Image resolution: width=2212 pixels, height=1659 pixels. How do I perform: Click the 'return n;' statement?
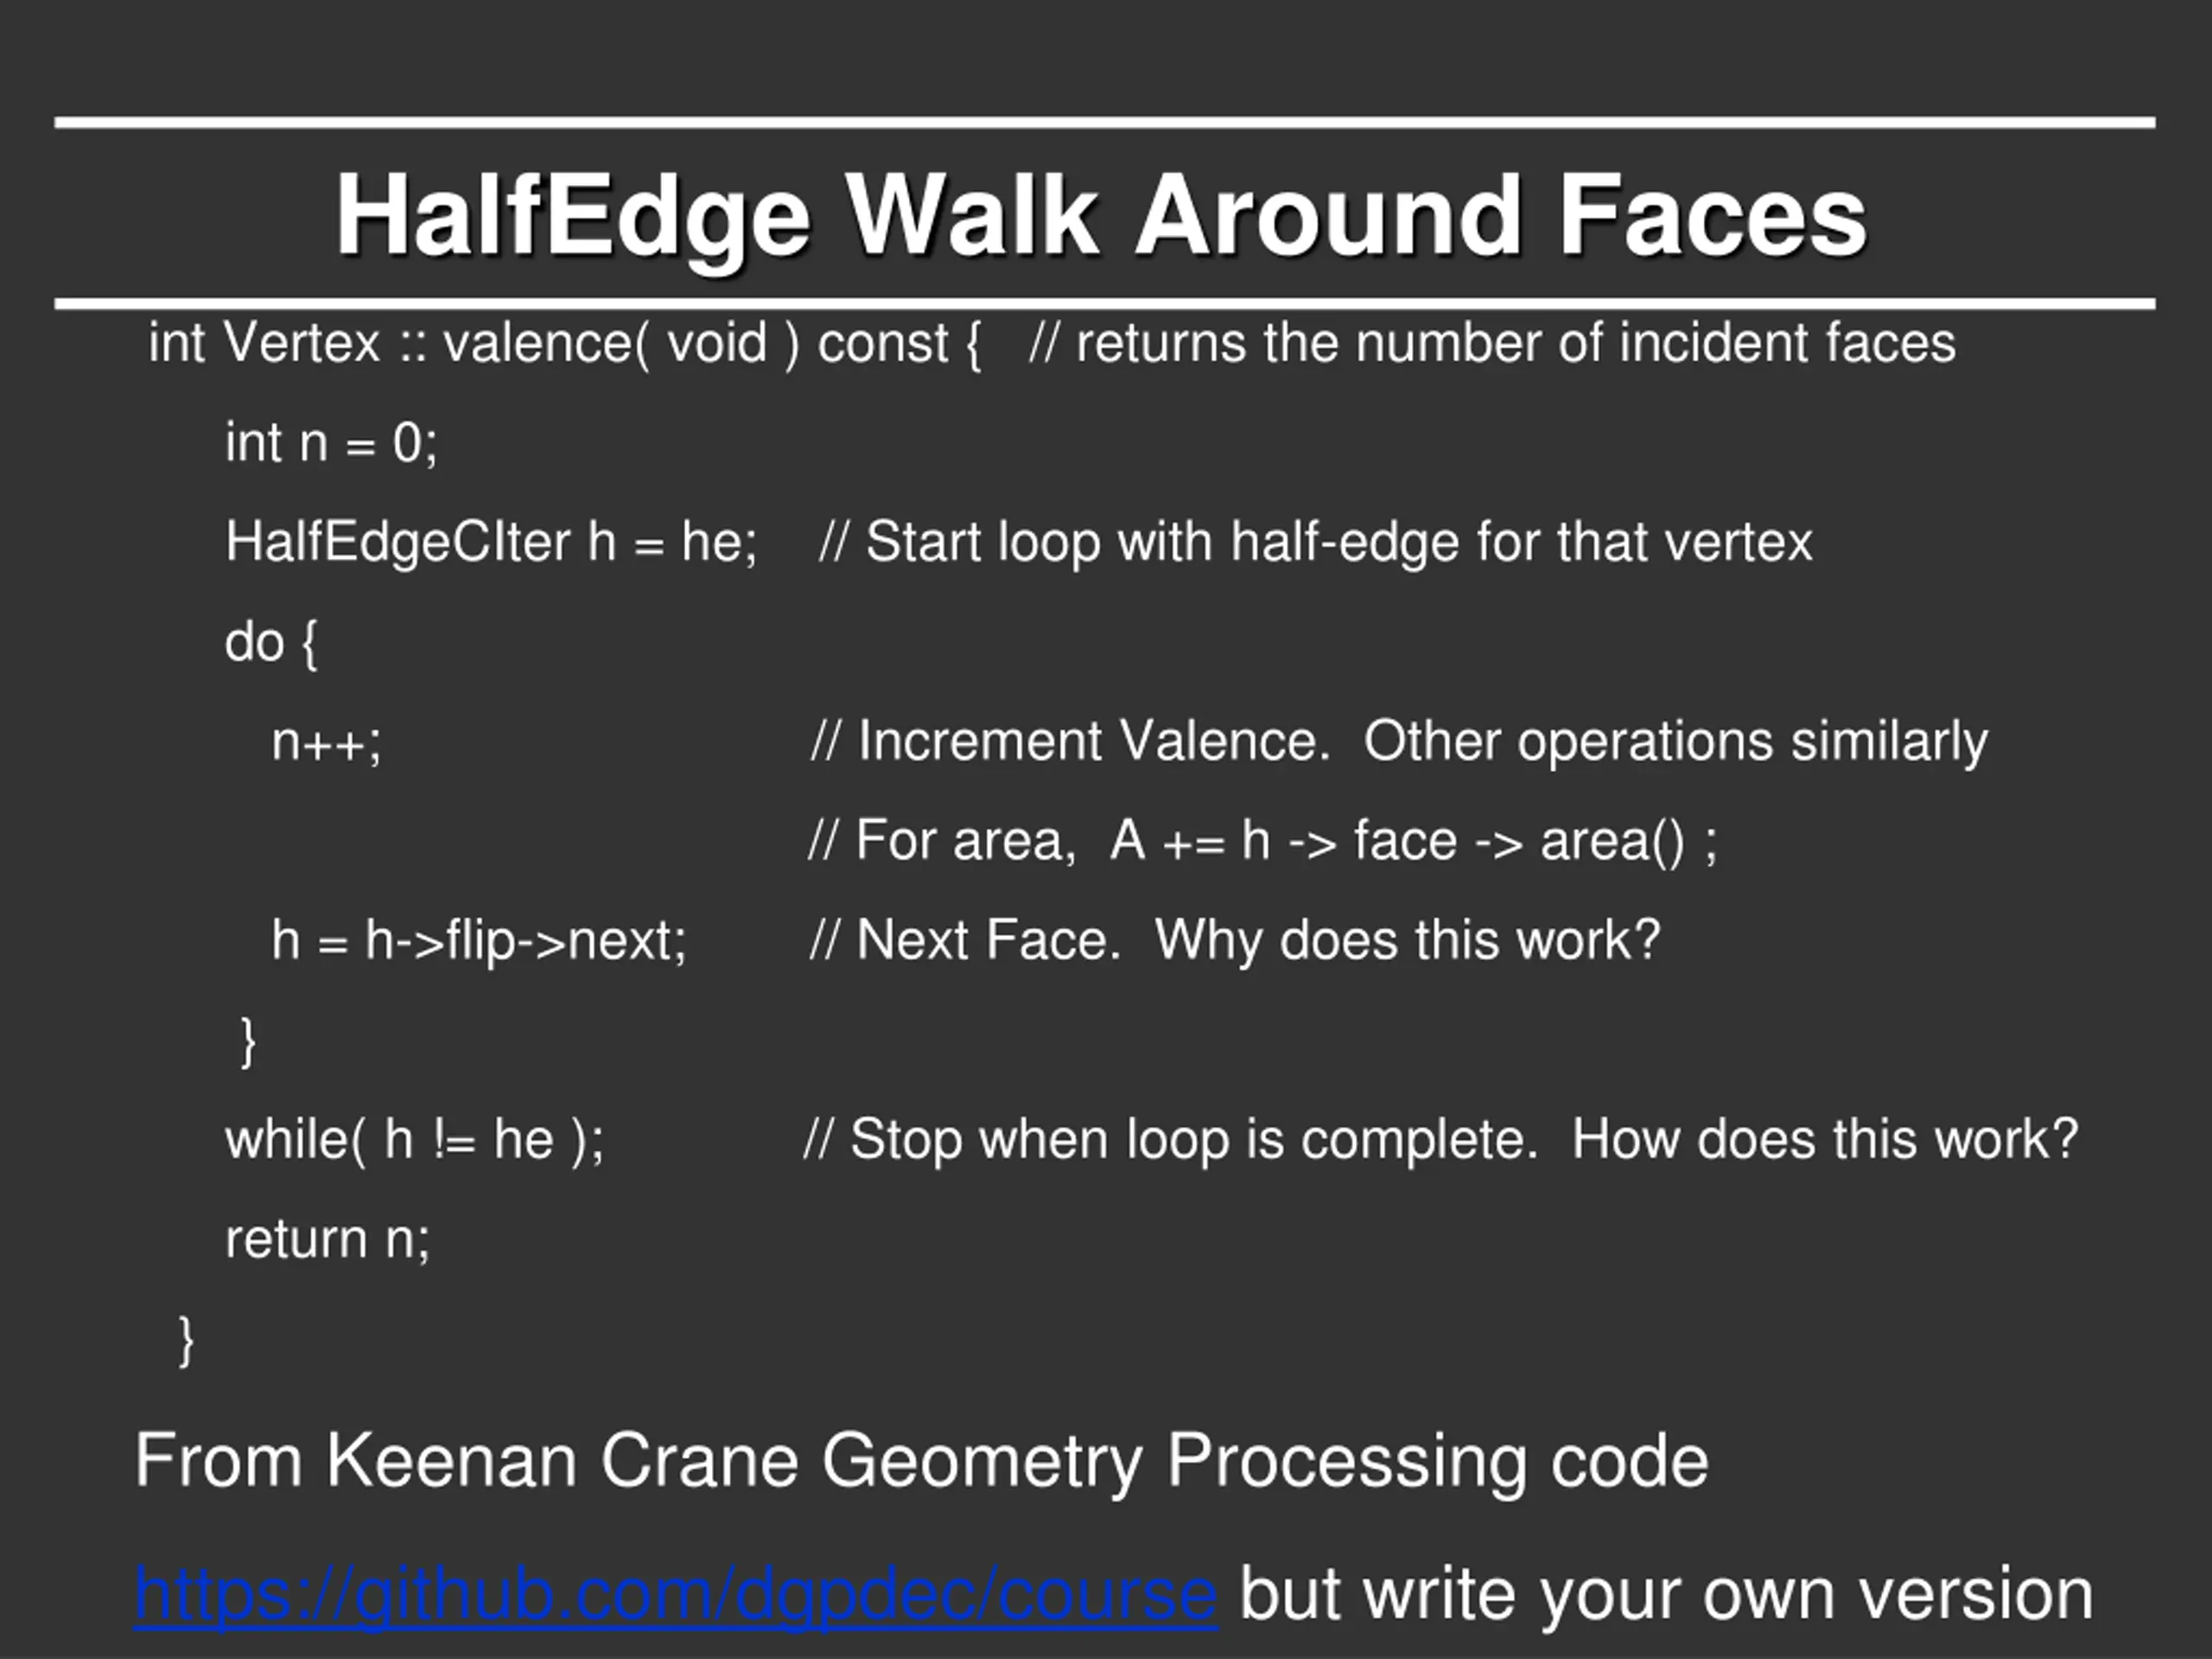tap(328, 1240)
